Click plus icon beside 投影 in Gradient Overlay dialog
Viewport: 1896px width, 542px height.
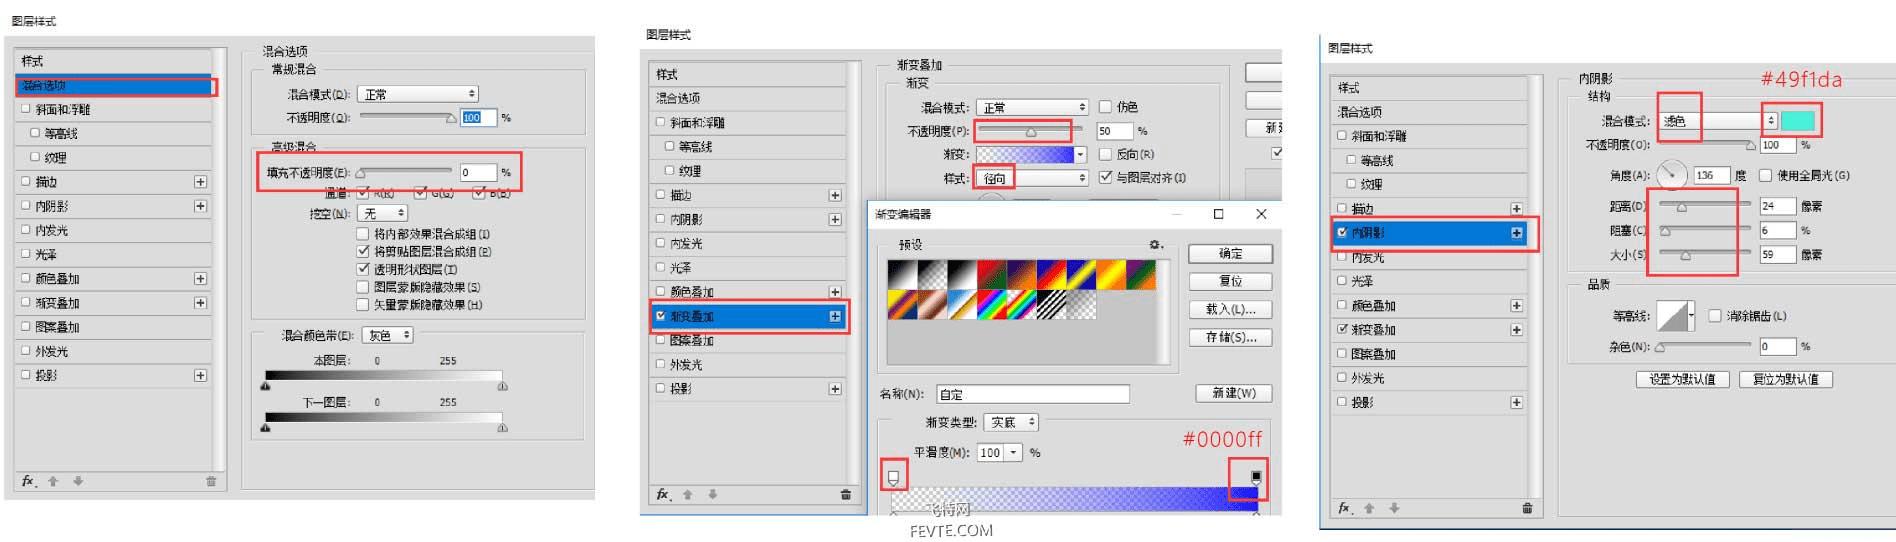(835, 389)
